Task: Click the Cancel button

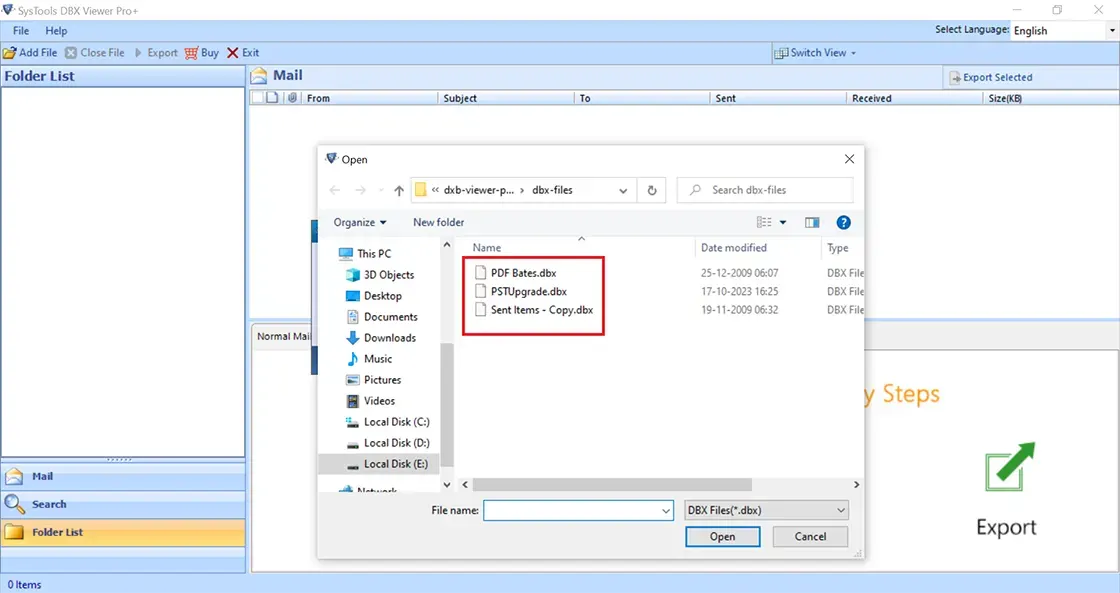Action: [810, 537]
